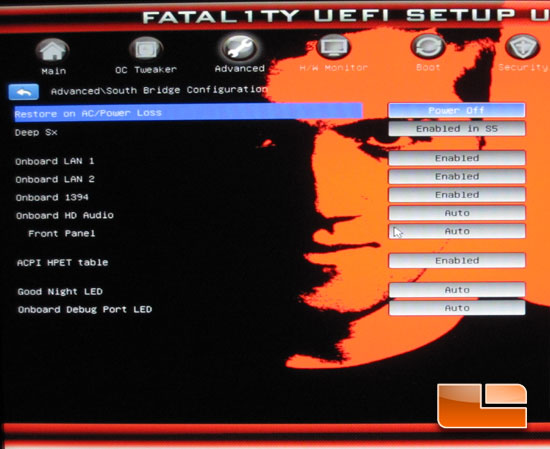Image resolution: width=550 pixels, height=449 pixels.
Task: Open the Security tab label
Action: pyautogui.click(x=523, y=67)
